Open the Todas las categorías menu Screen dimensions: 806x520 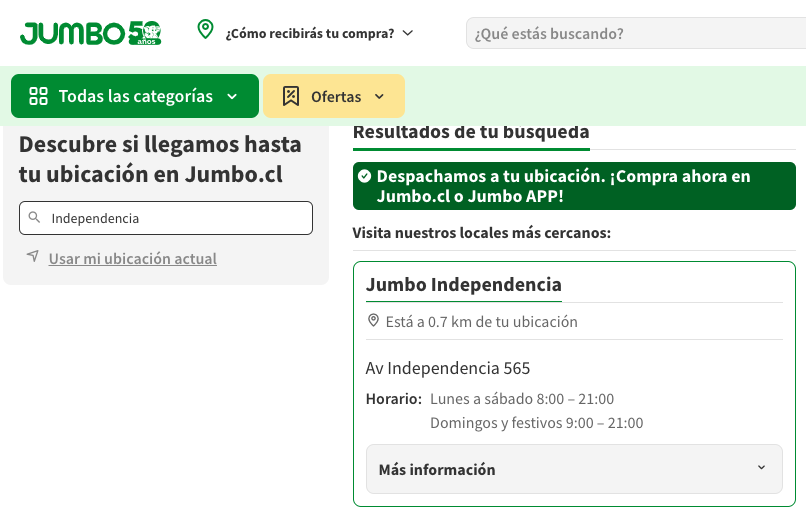click(135, 96)
